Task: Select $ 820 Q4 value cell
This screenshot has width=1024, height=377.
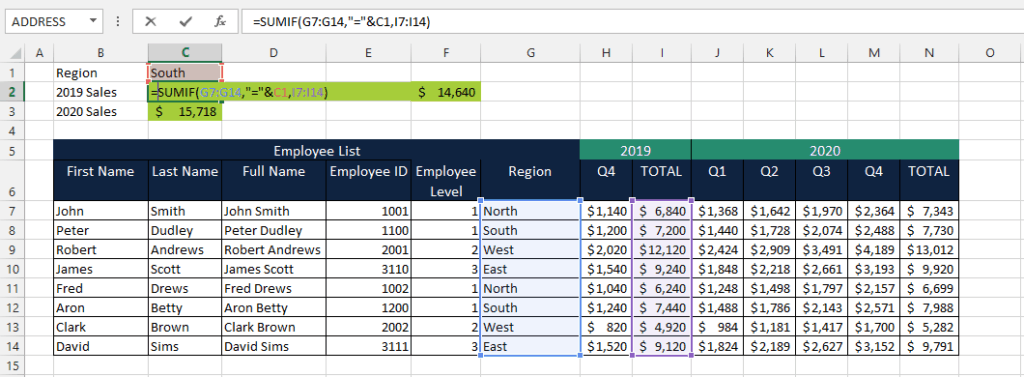Action: pyautogui.click(x=606, y=327)
